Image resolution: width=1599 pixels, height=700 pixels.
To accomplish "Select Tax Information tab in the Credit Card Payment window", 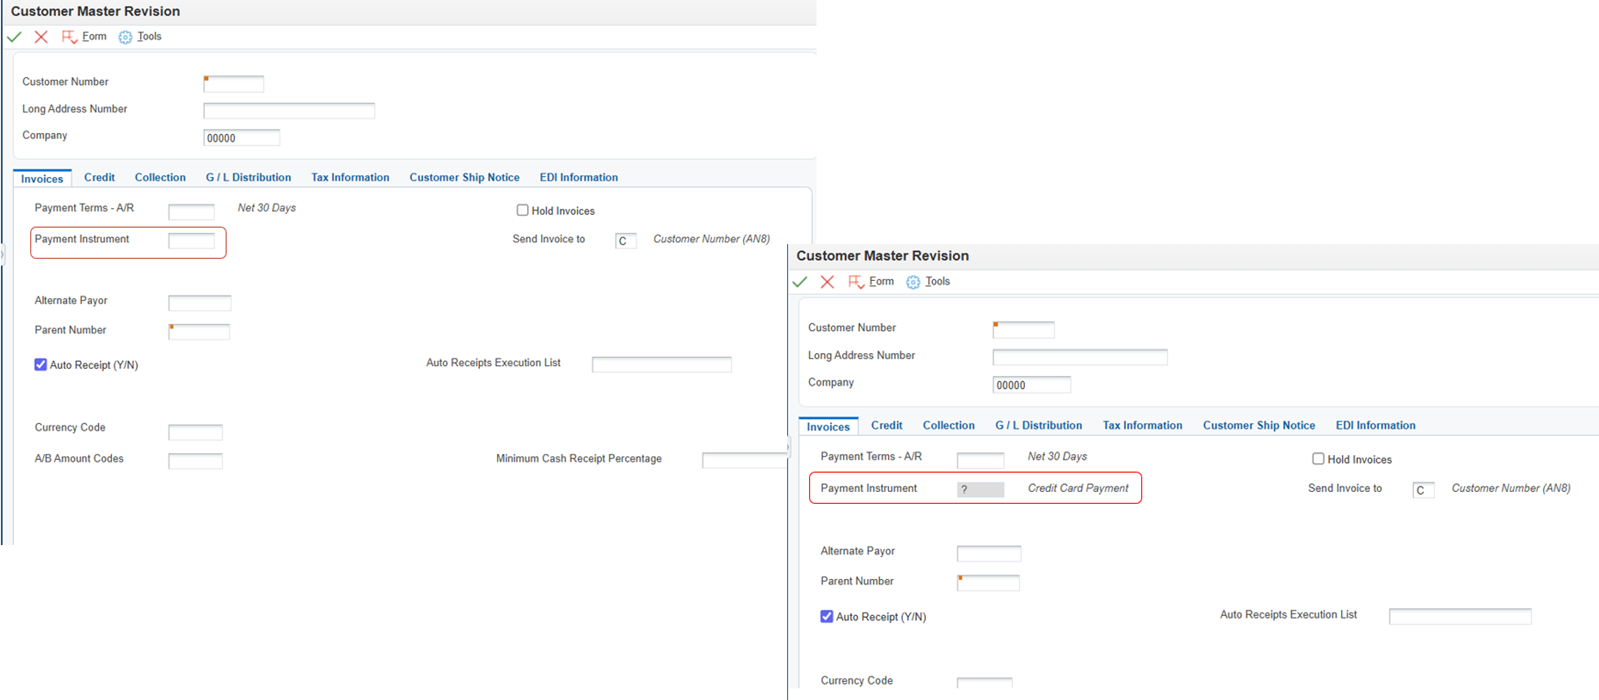I will [1142, 426].
